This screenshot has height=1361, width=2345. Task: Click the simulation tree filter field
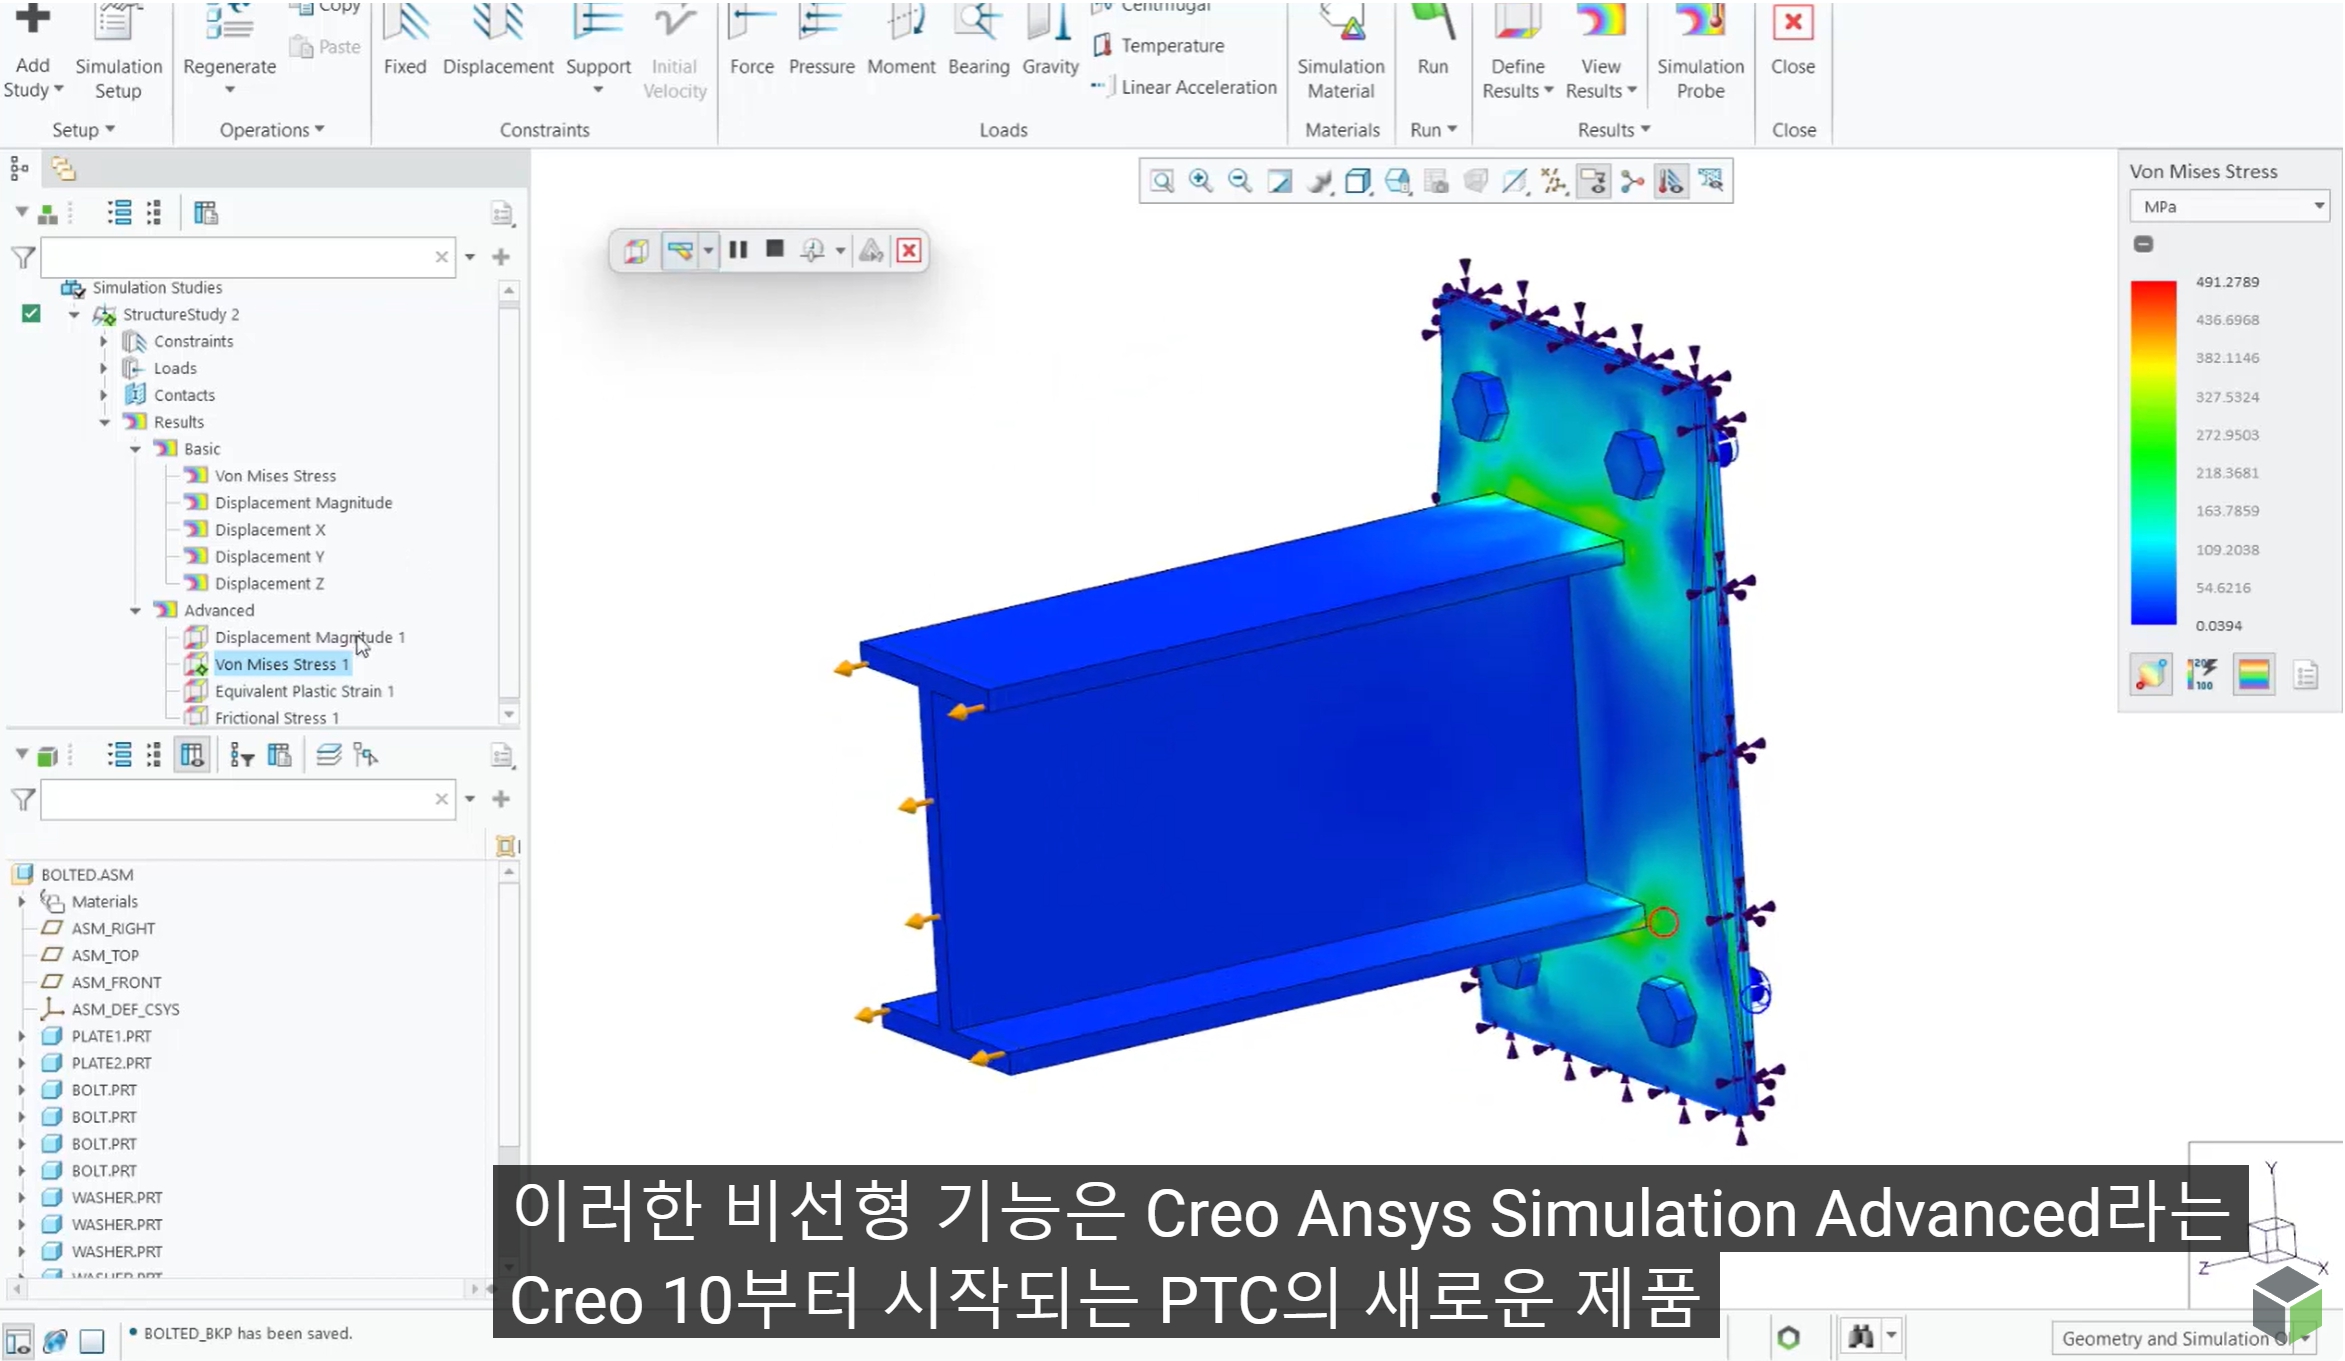point(248,257)
